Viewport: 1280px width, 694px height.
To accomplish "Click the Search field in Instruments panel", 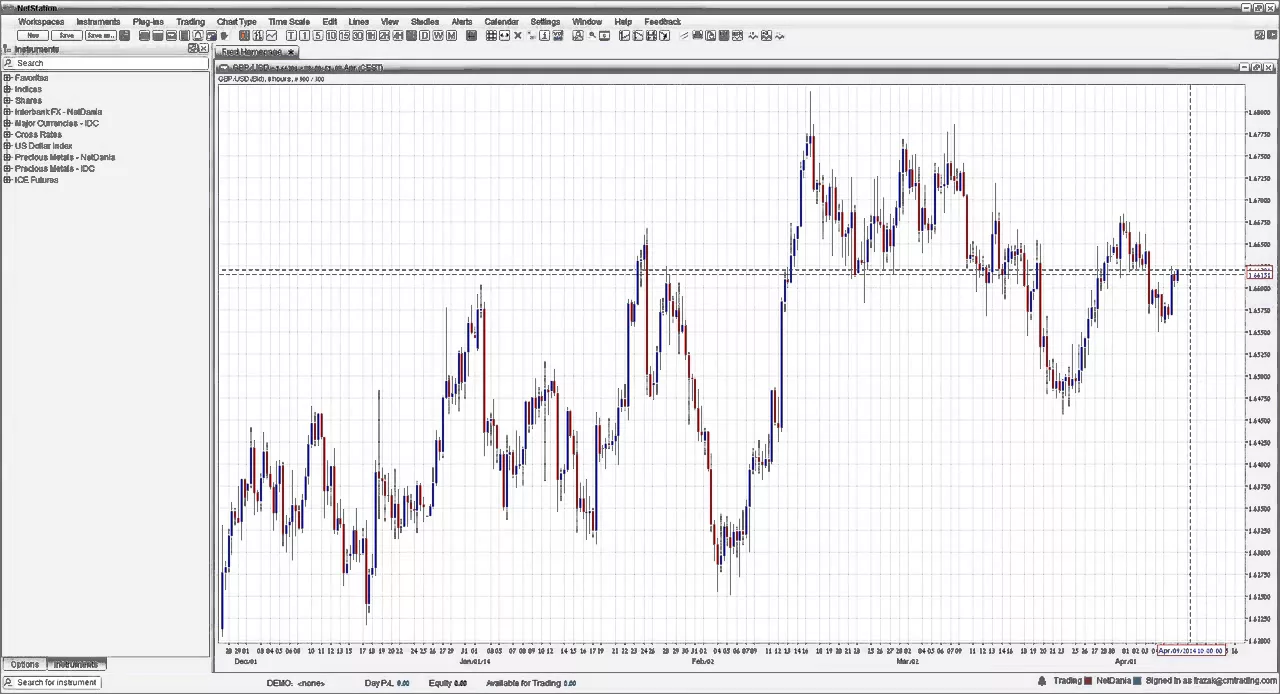I will pos(105,63).
